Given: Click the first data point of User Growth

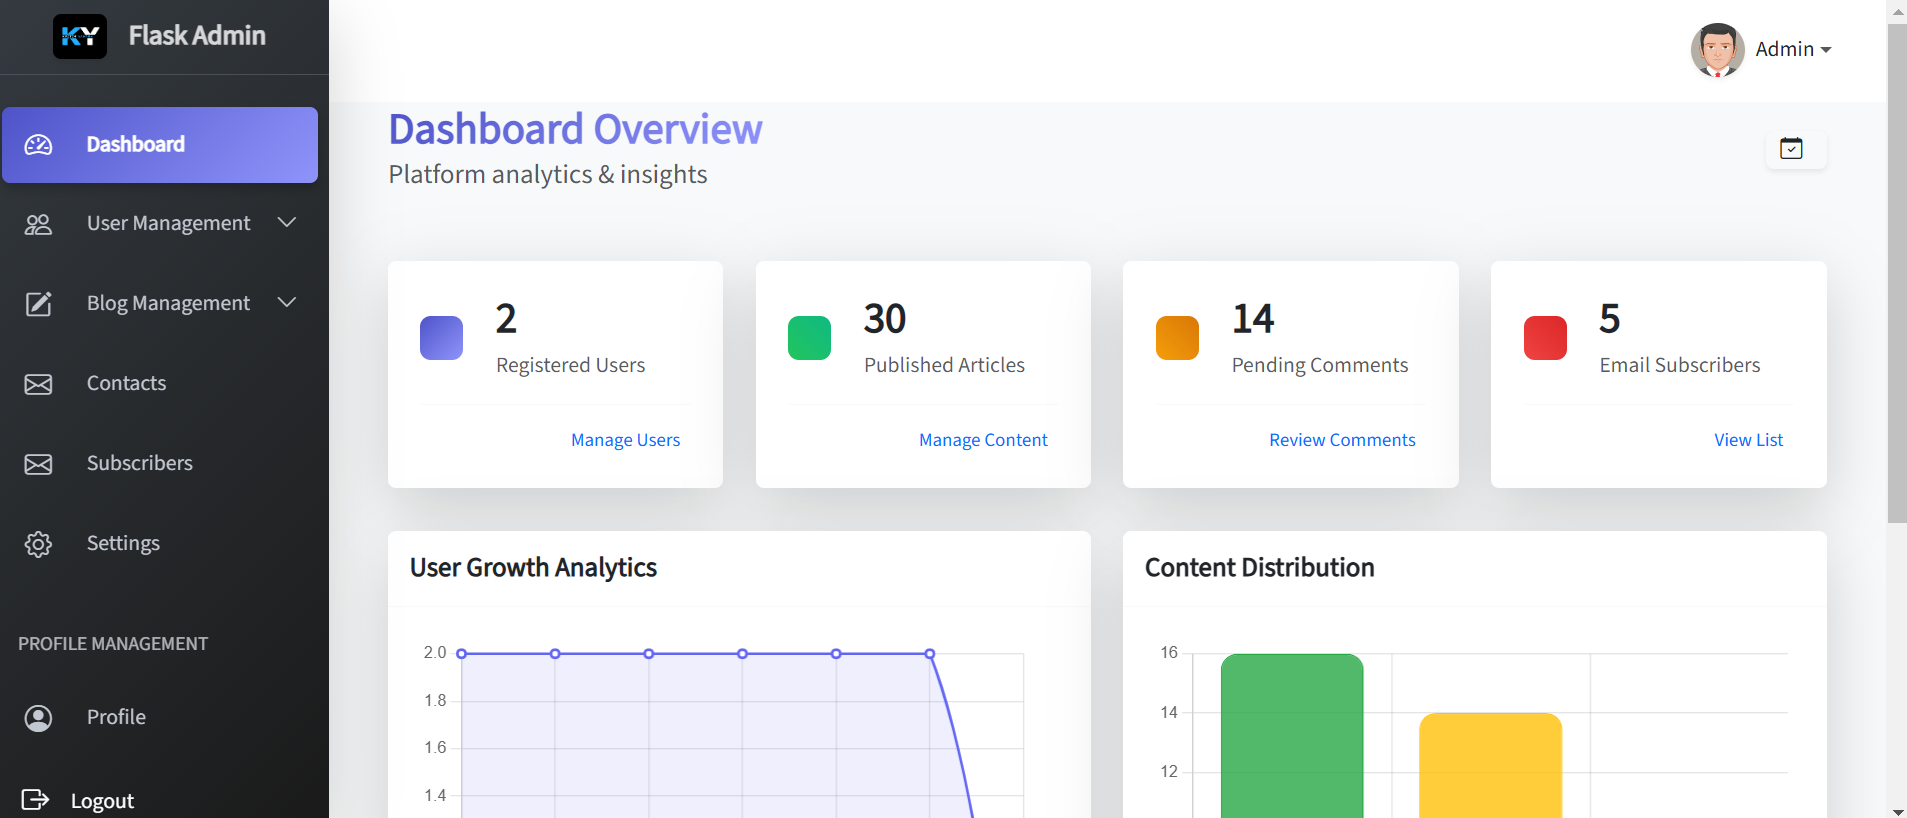Looking at the screenshot, I should [x=461, y=654].
